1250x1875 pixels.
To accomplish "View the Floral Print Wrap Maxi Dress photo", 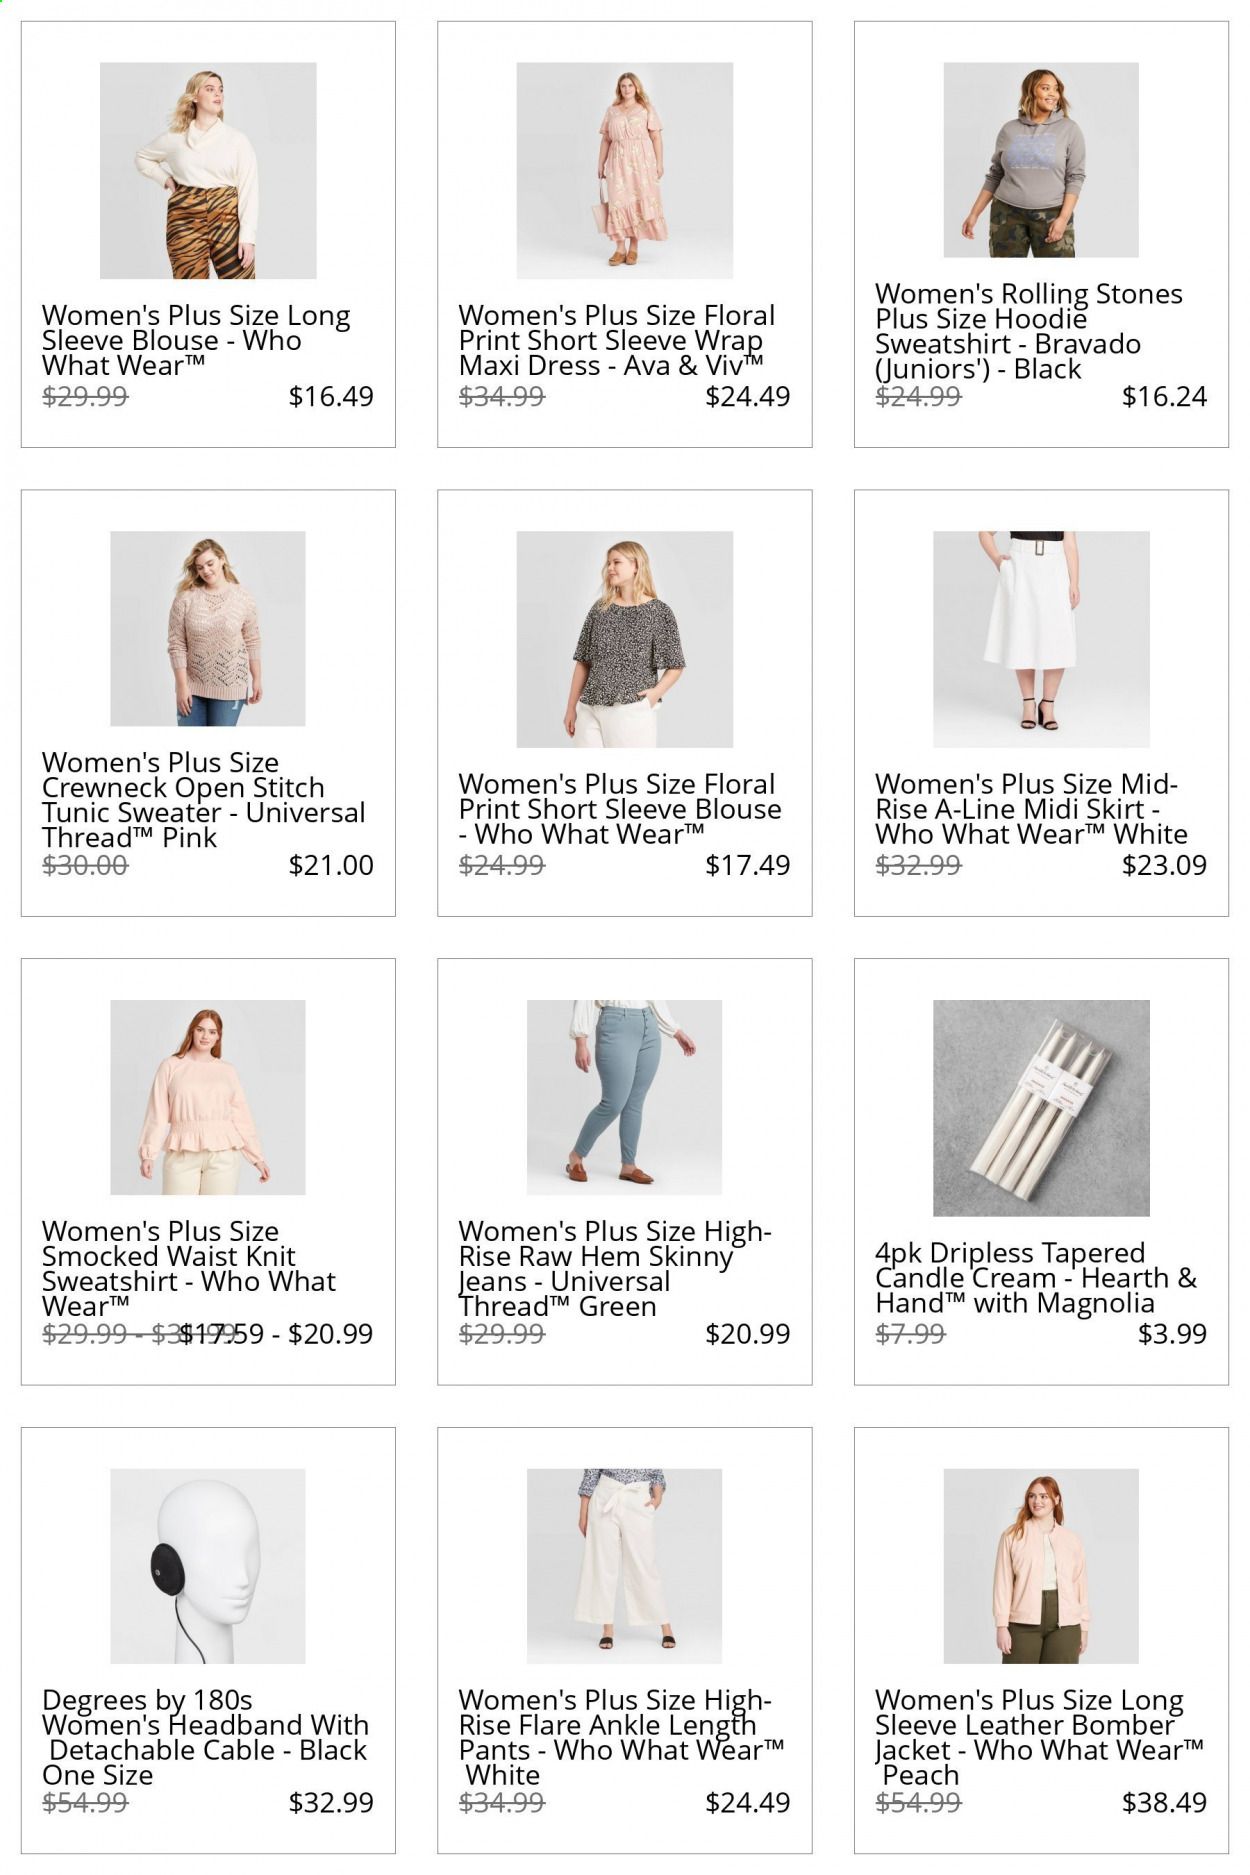I will pyautogui.click(x=624, y=170).
